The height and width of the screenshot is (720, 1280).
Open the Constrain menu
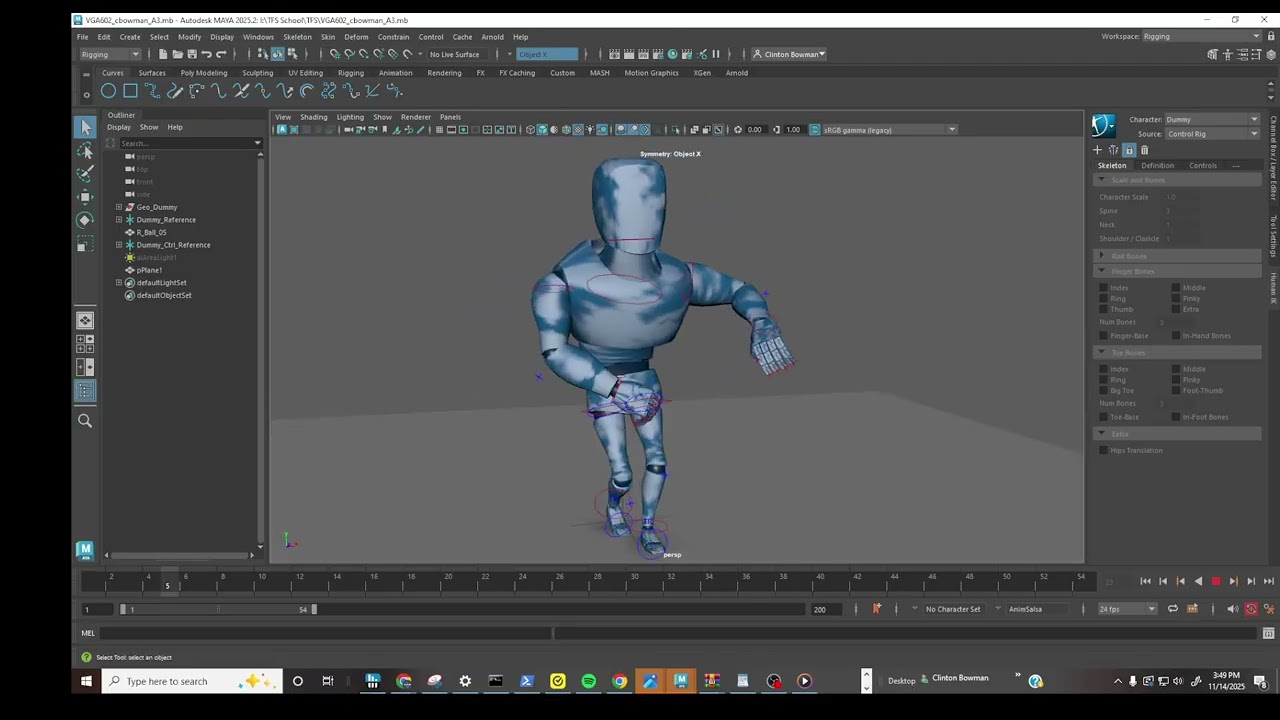(393, 37)
